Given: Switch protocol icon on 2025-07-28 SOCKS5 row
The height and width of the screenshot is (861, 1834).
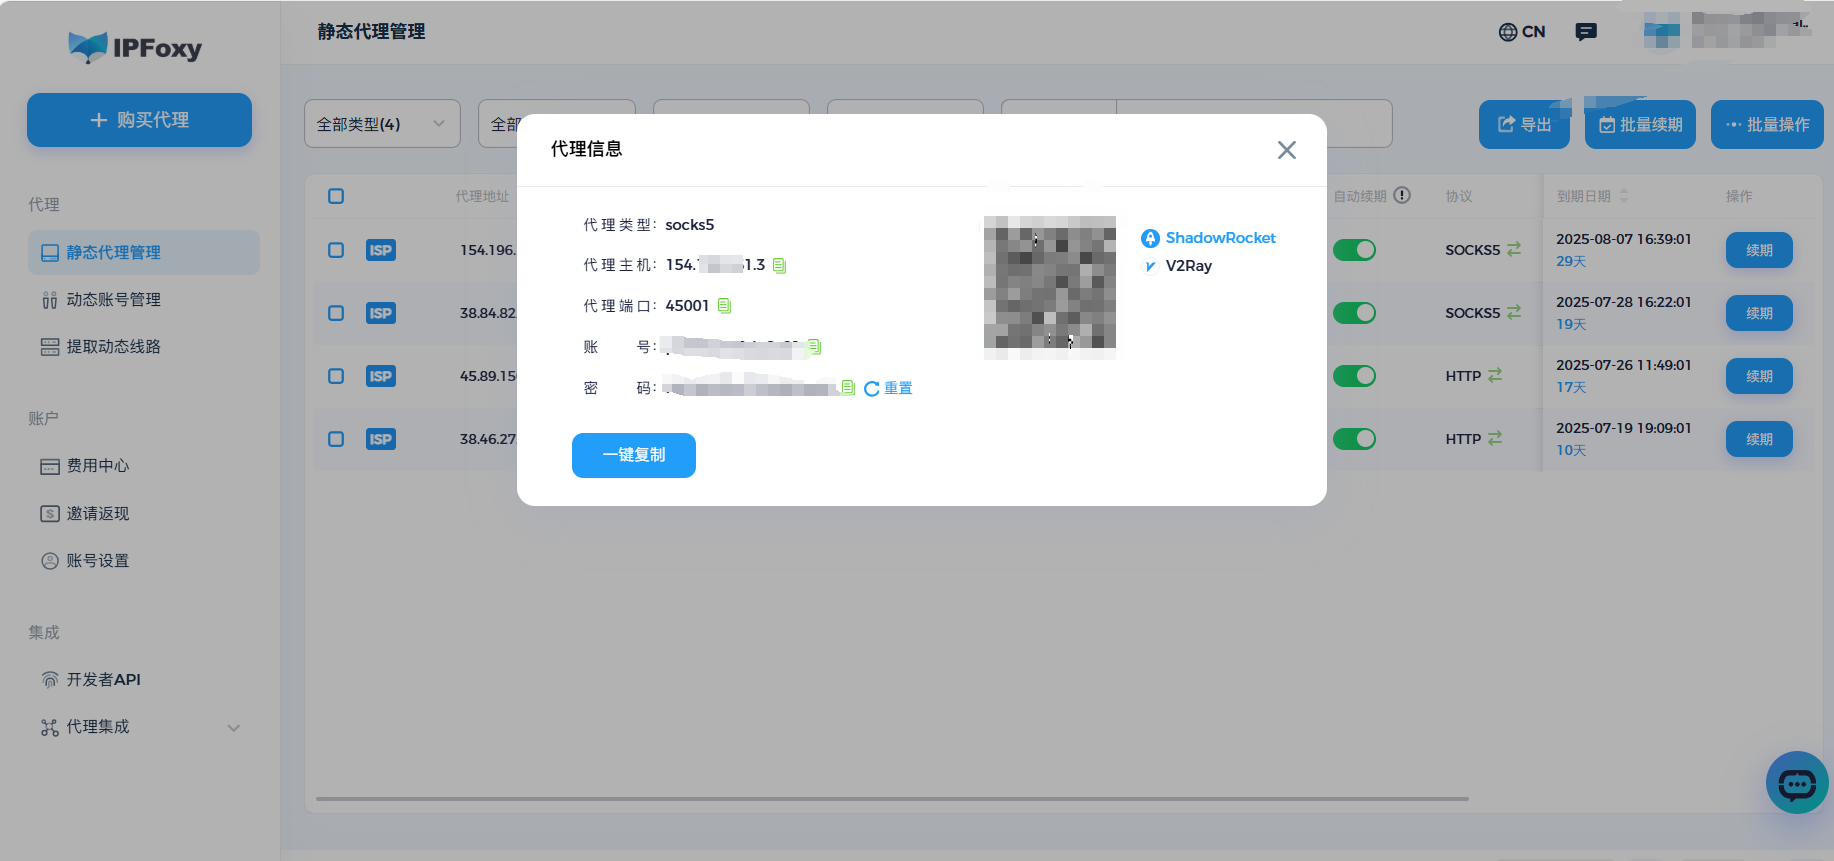Looking at the screenshot, I should pyautogui.click(x=1514, y=312).
